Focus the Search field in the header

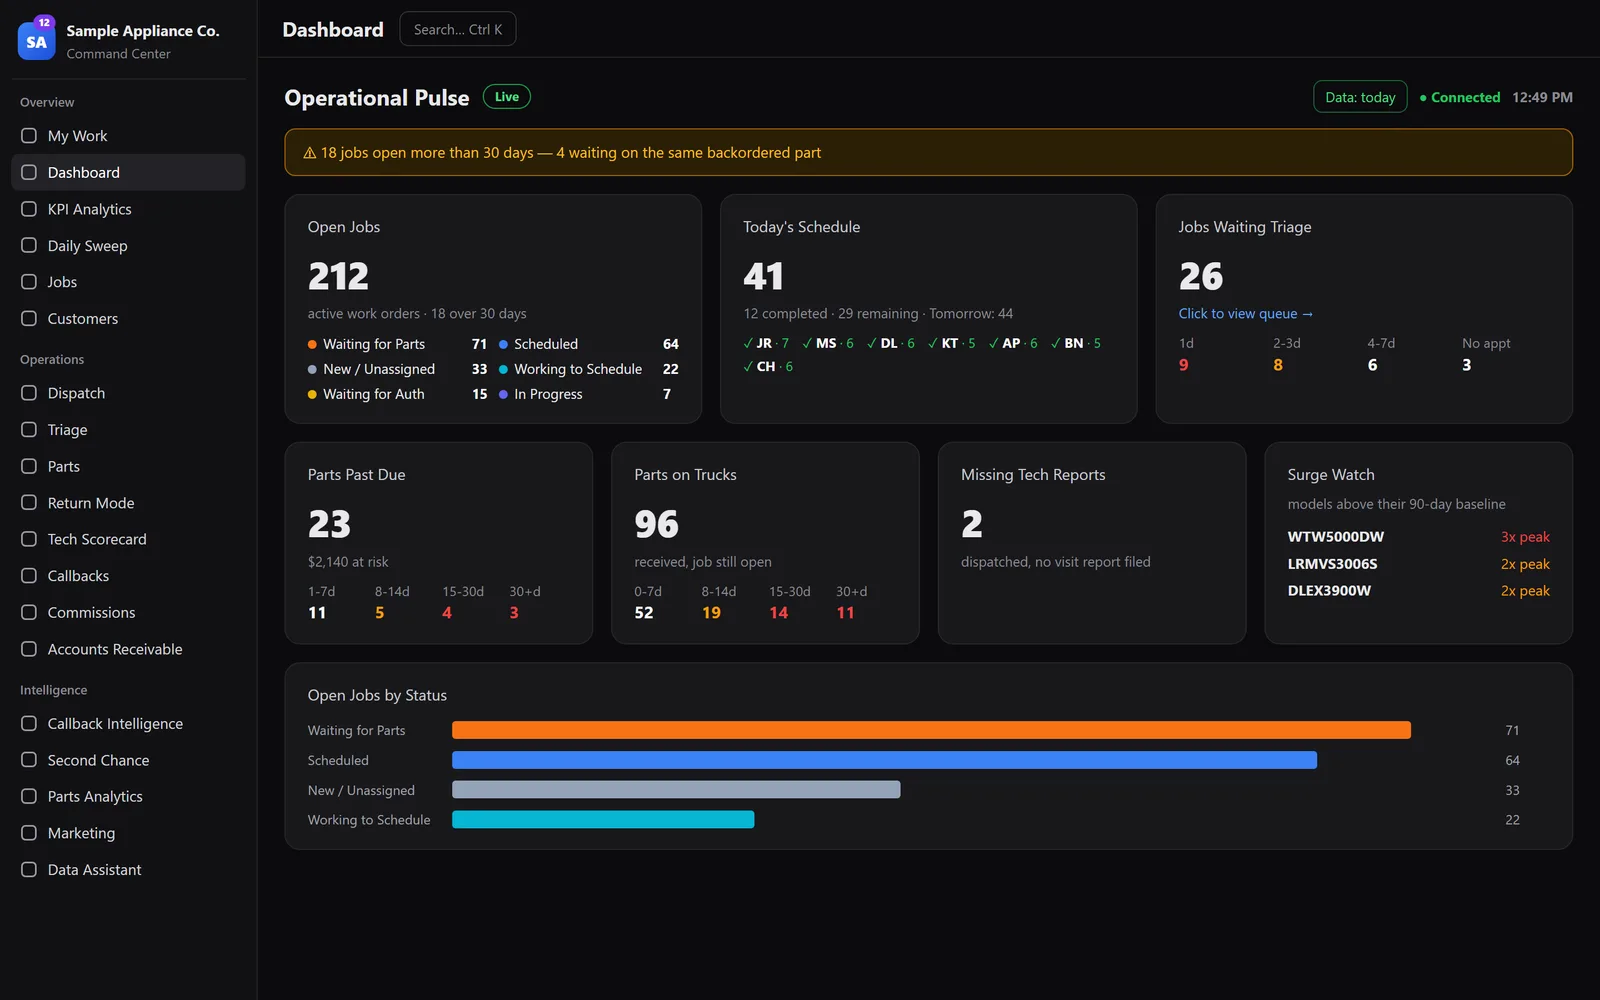click(458, 29)
